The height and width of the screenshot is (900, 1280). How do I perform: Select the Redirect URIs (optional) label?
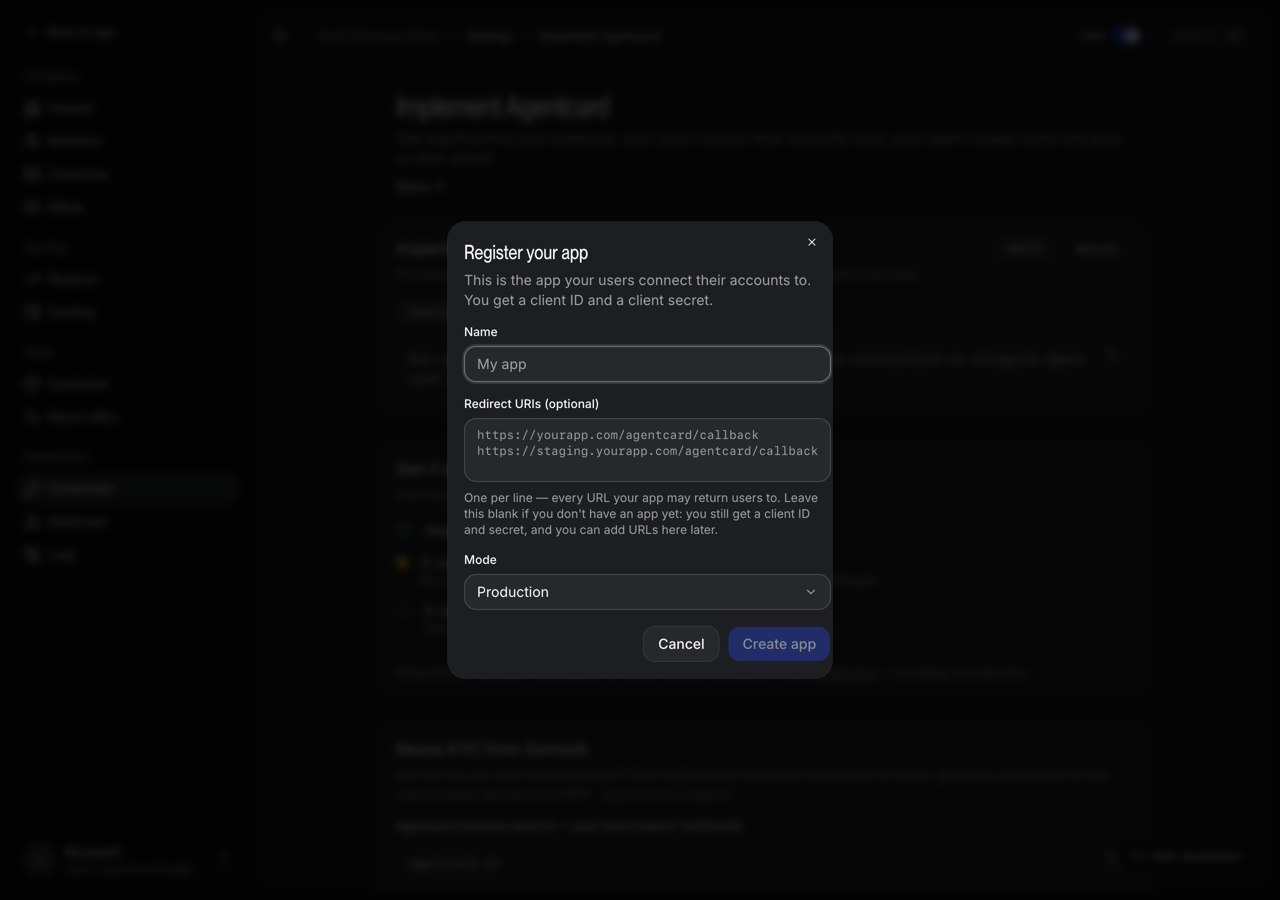point(531,404)
